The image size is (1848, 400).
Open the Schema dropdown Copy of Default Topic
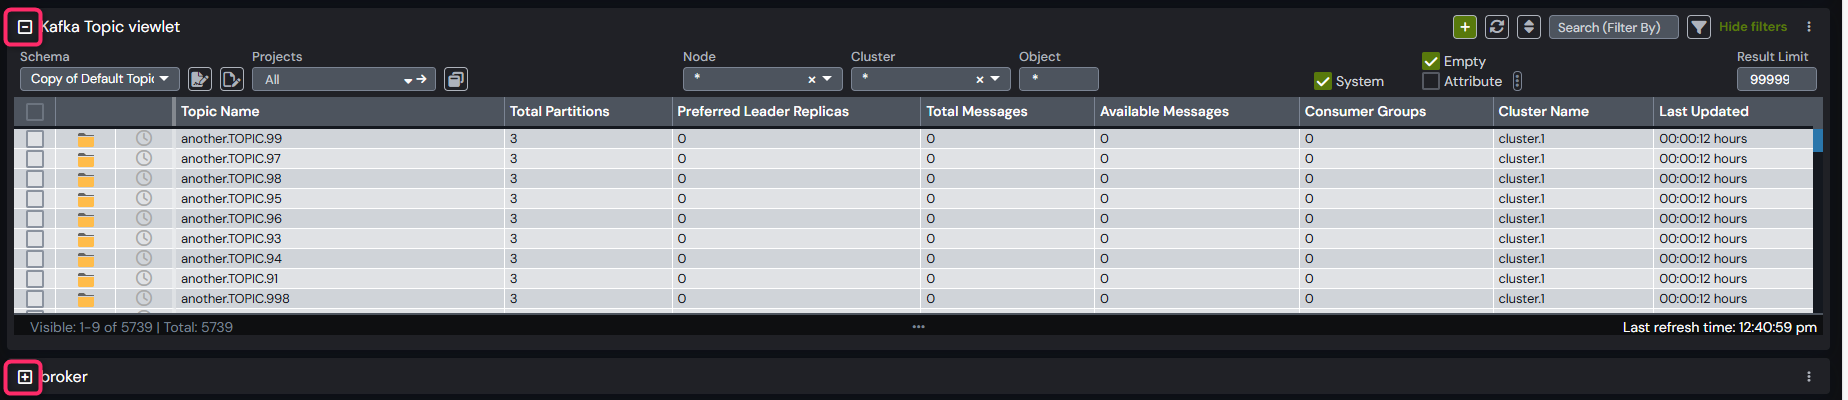[x=99, y=79]
